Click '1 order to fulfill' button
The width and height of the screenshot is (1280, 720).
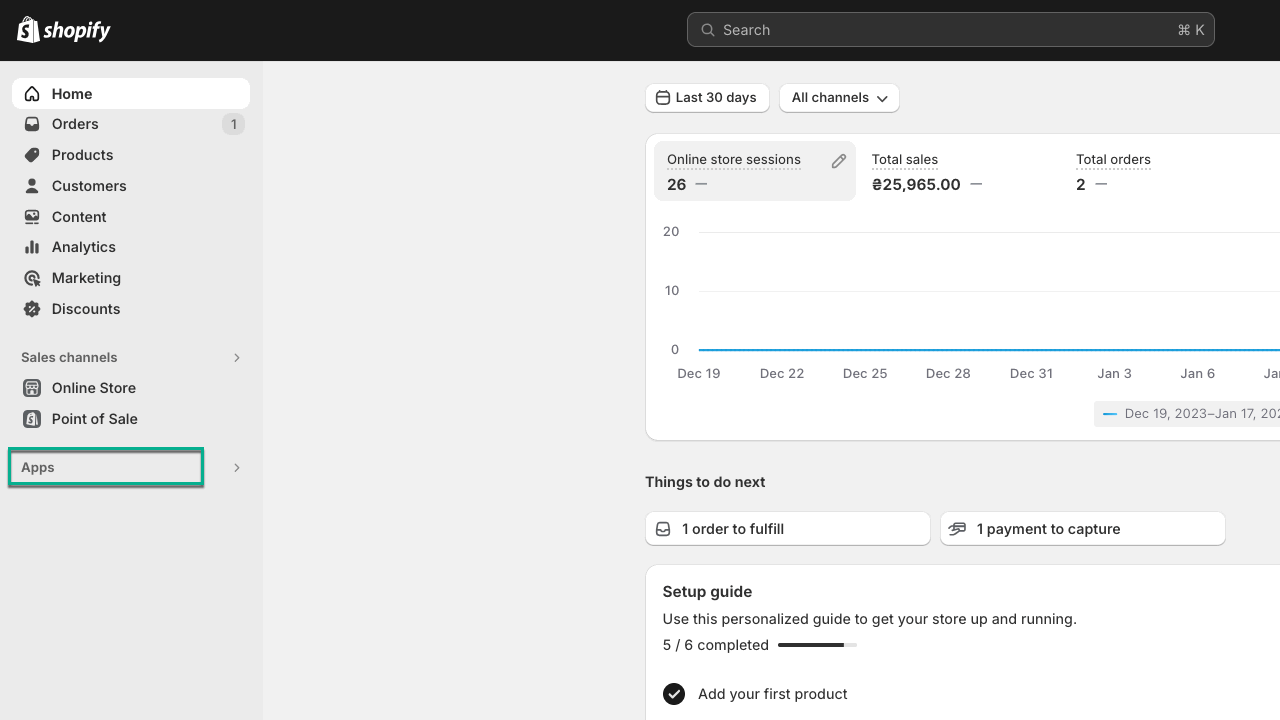pos(787,529)
